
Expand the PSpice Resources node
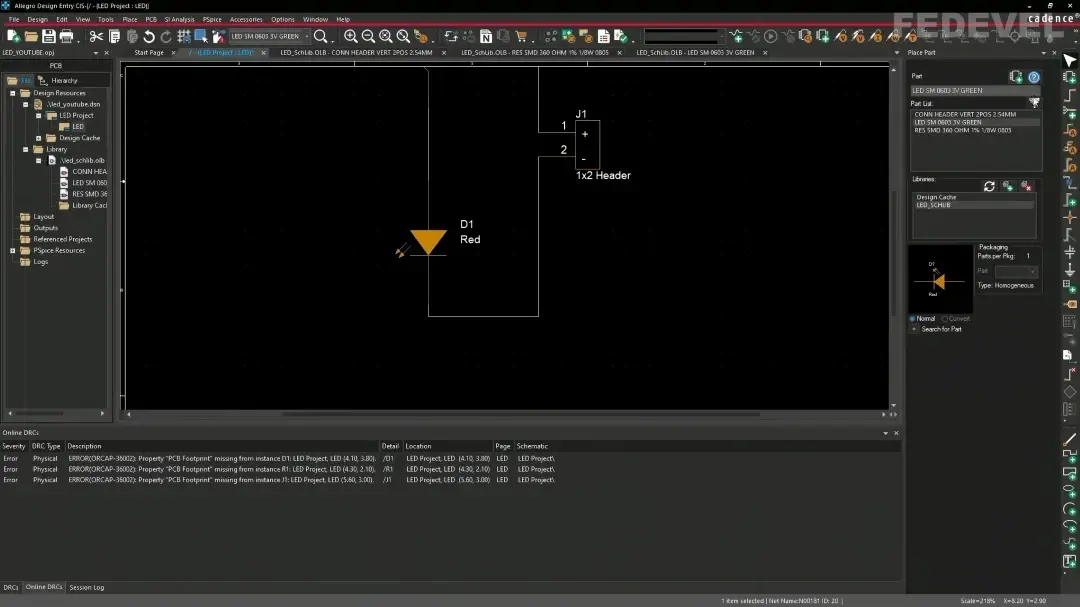coord(12,250)
